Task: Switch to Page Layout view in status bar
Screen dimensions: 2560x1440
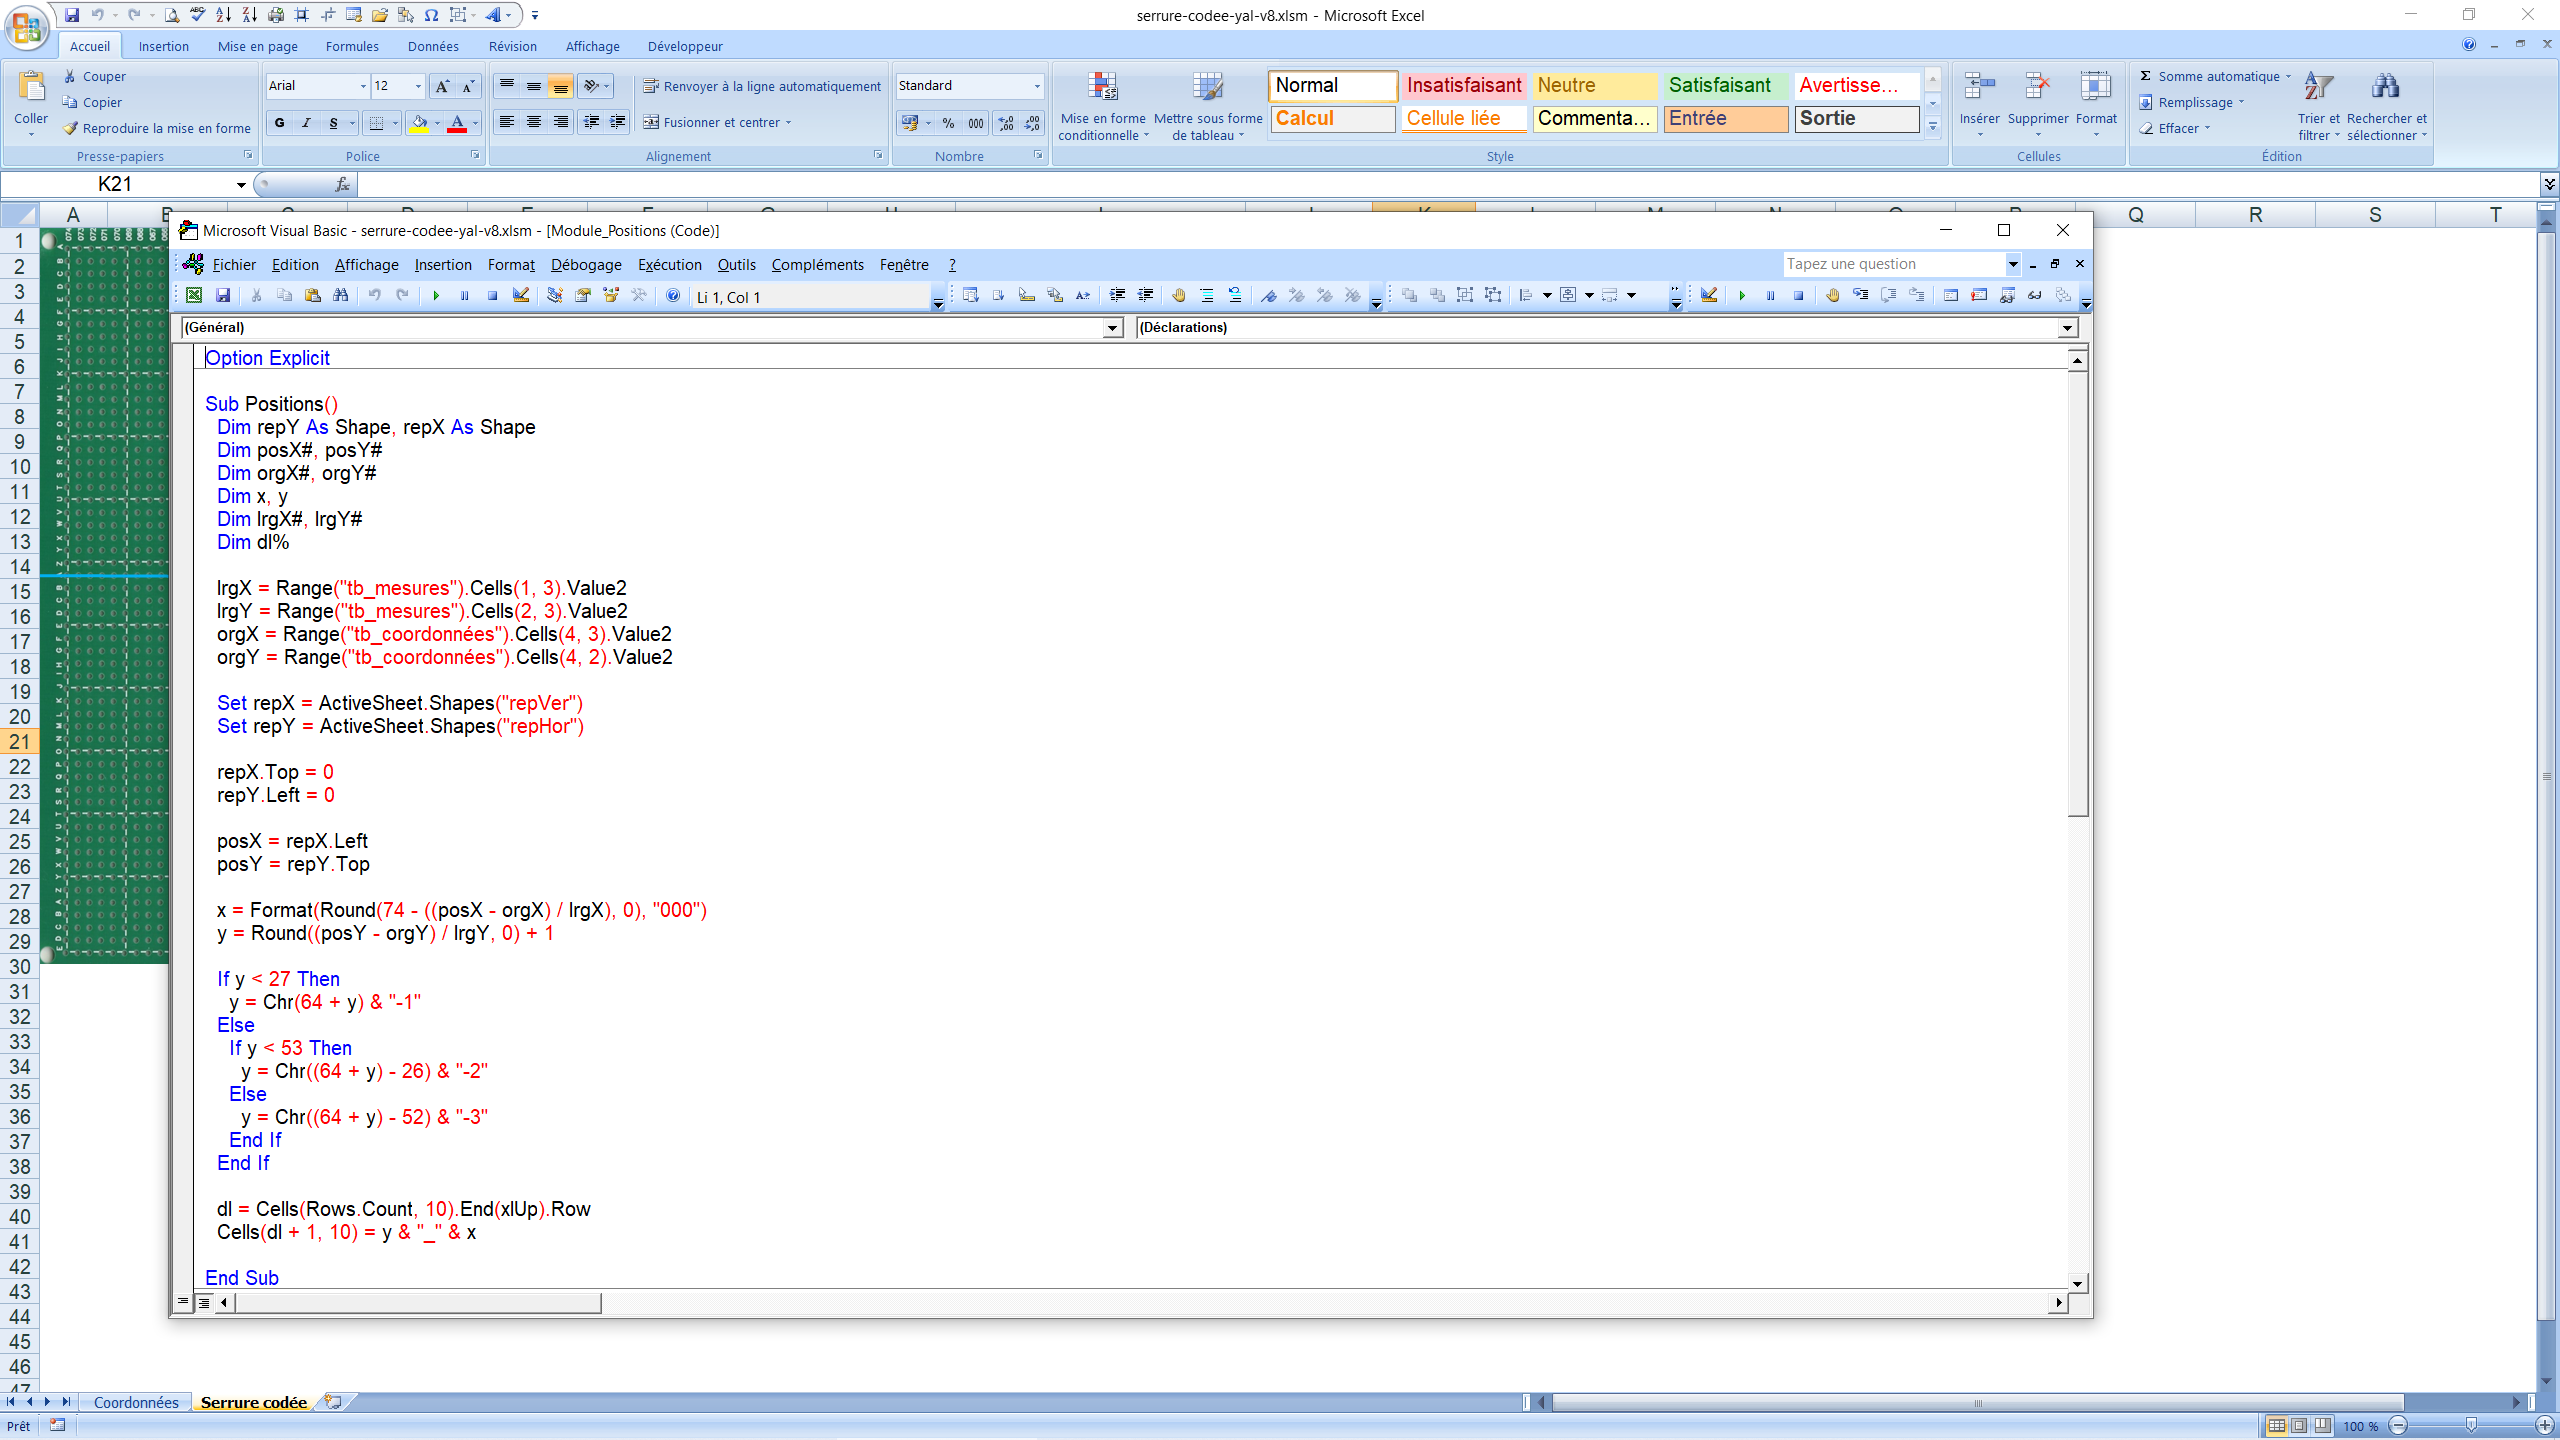Action: coord(2299,1426)
